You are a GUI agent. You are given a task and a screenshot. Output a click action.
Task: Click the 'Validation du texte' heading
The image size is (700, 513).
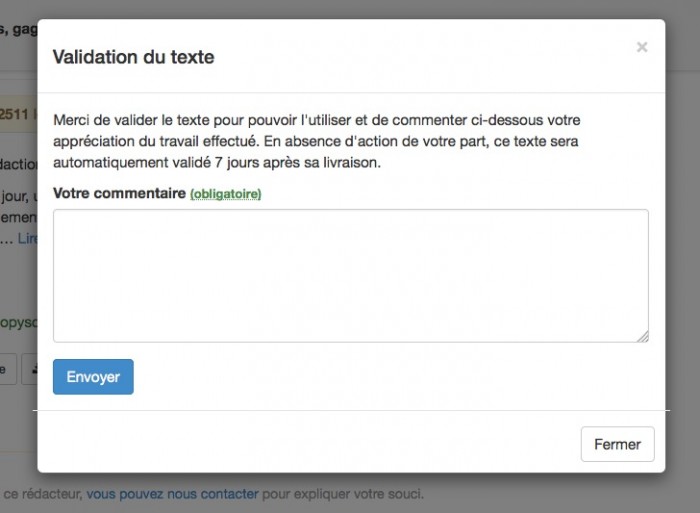coord(133,57)
